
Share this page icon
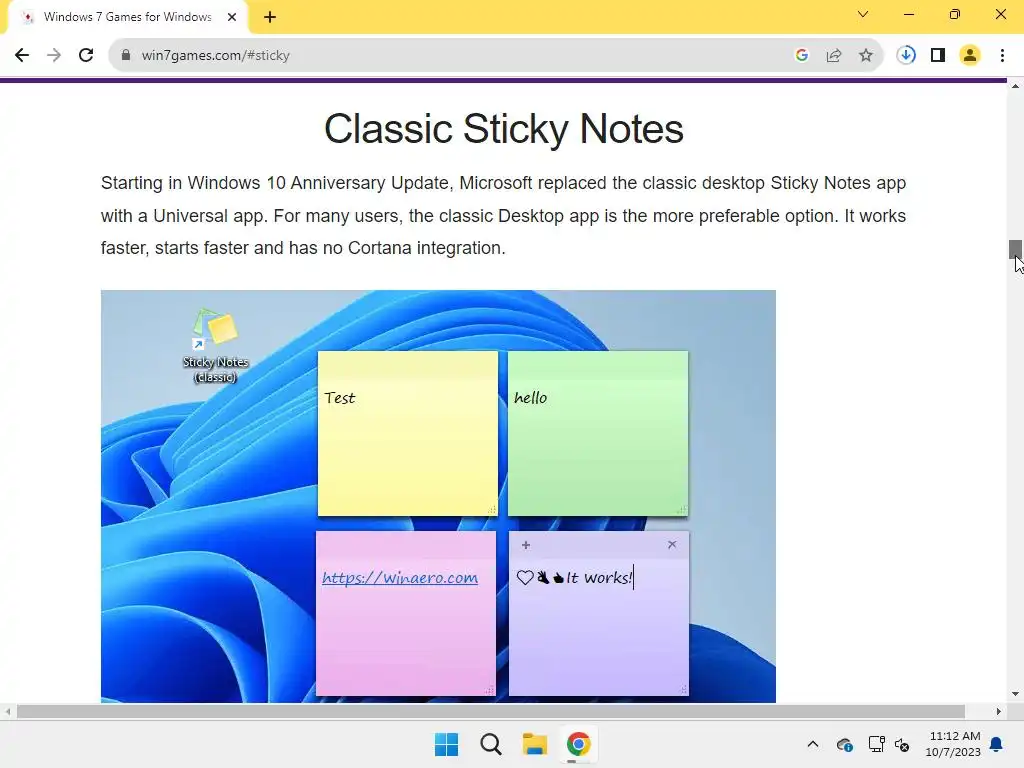(x=834, y=56)
